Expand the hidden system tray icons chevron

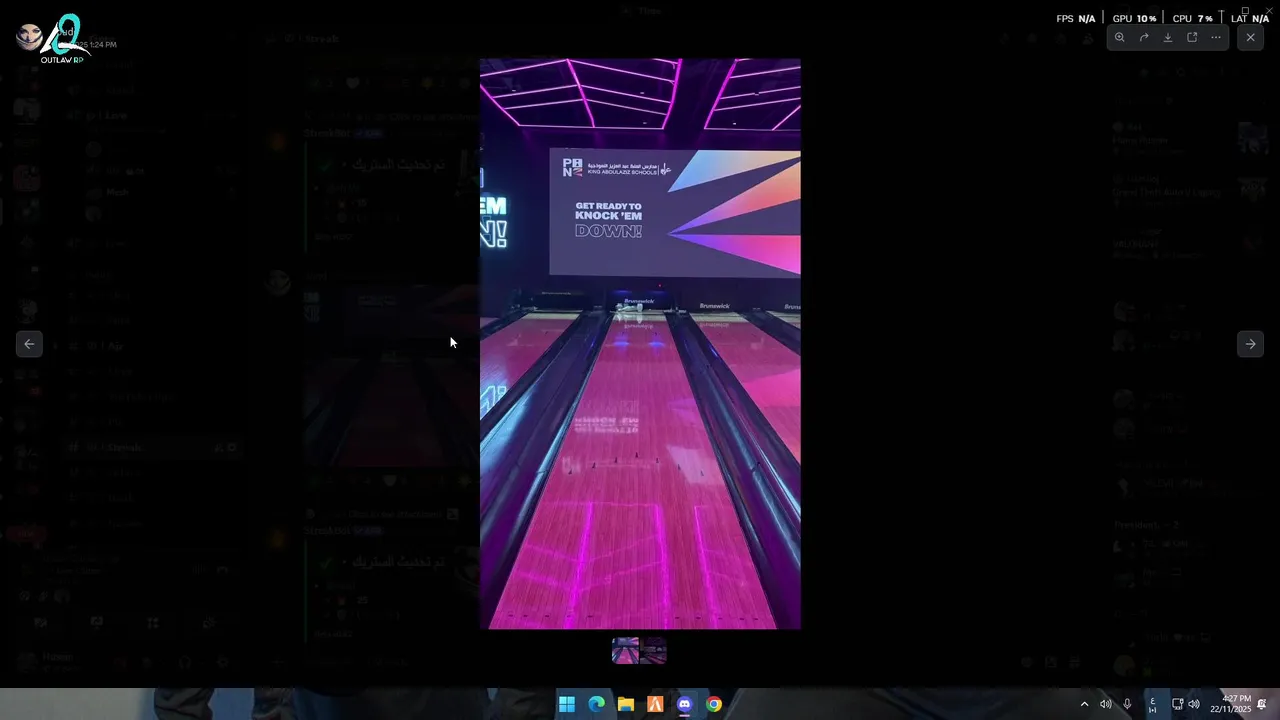pos(1084,704)
